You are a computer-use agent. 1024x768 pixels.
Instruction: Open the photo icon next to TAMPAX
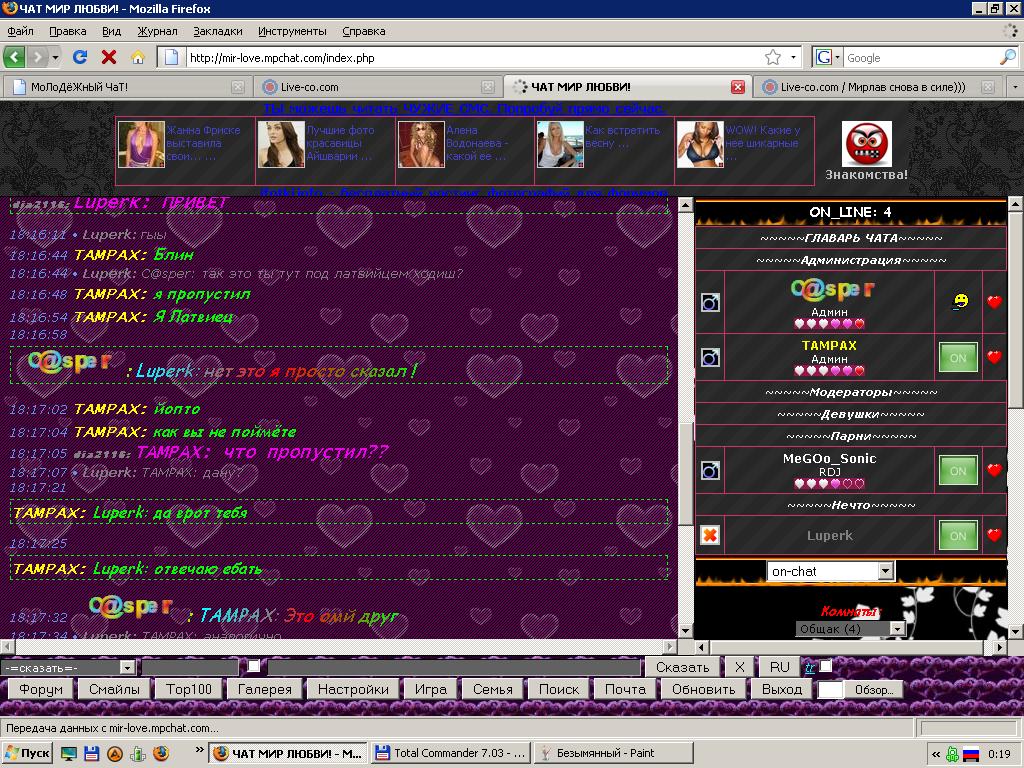tap(710, 357)
